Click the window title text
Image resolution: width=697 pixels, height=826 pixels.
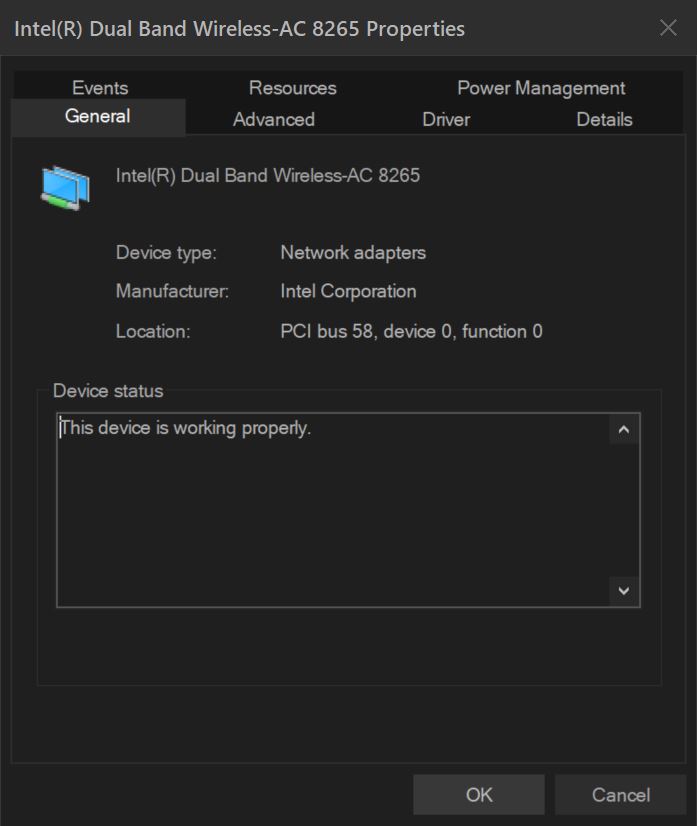click(239, 29)
